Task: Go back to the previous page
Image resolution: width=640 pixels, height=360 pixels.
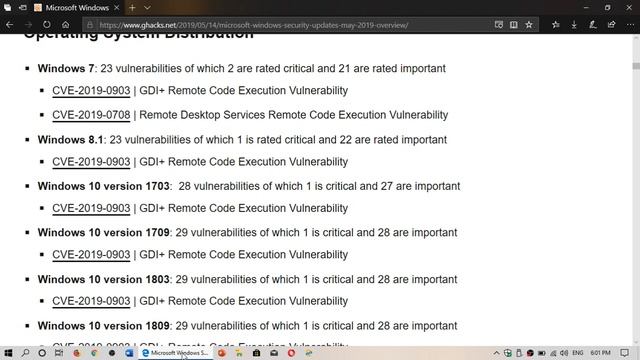Action: click(x=9, y=25)
